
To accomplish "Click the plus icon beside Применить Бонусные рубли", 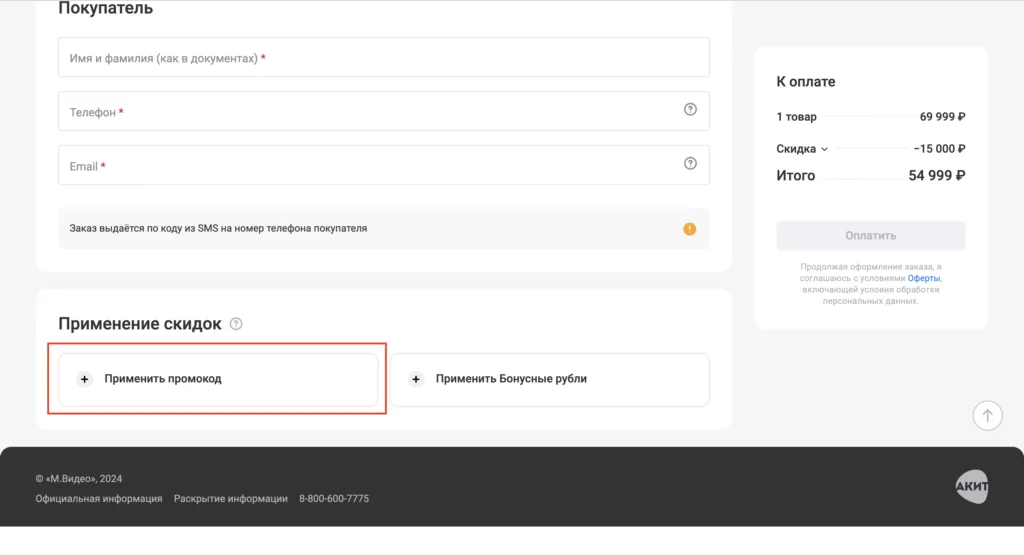I will (416, 379).
